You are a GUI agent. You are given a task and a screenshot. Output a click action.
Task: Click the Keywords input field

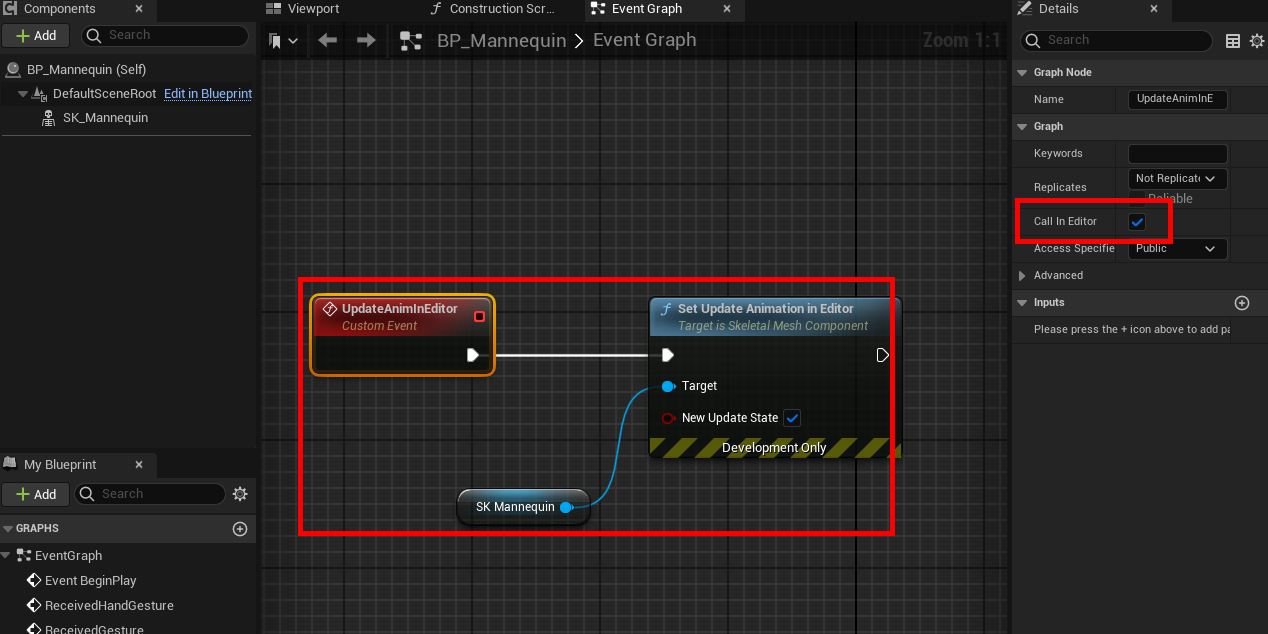(1177, 154)
